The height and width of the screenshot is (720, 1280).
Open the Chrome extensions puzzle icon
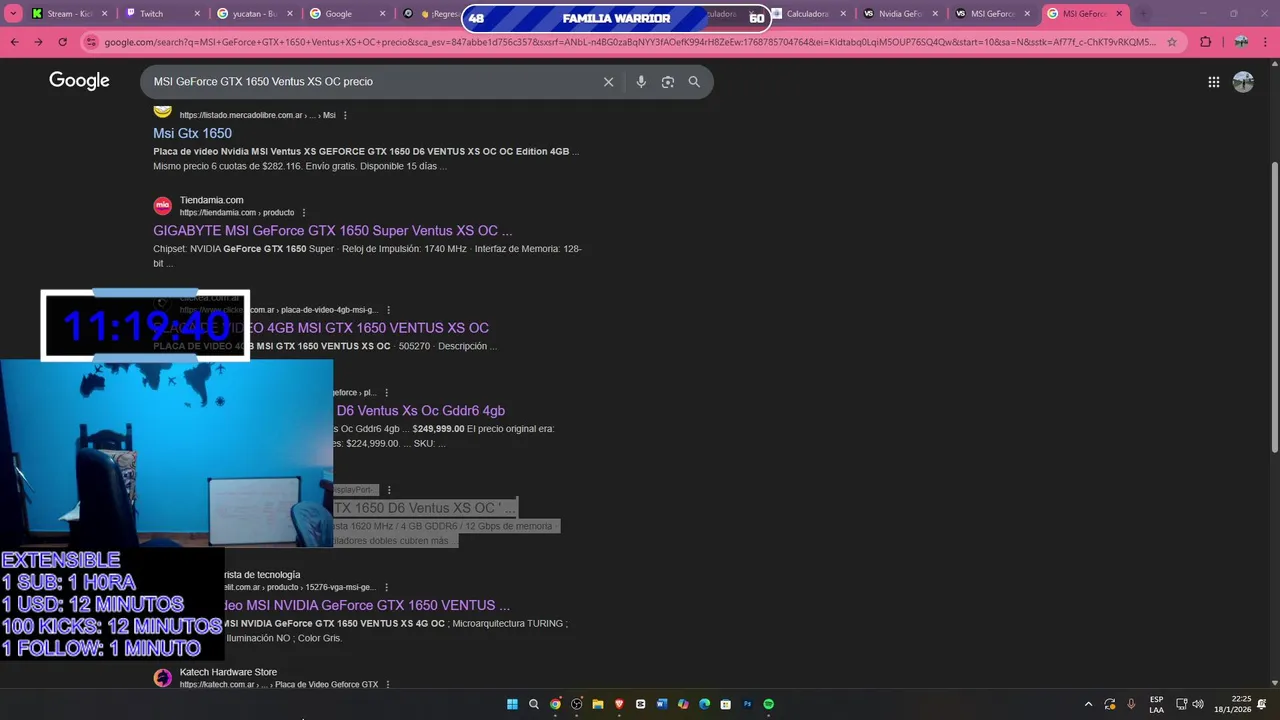pos(1205,42)
